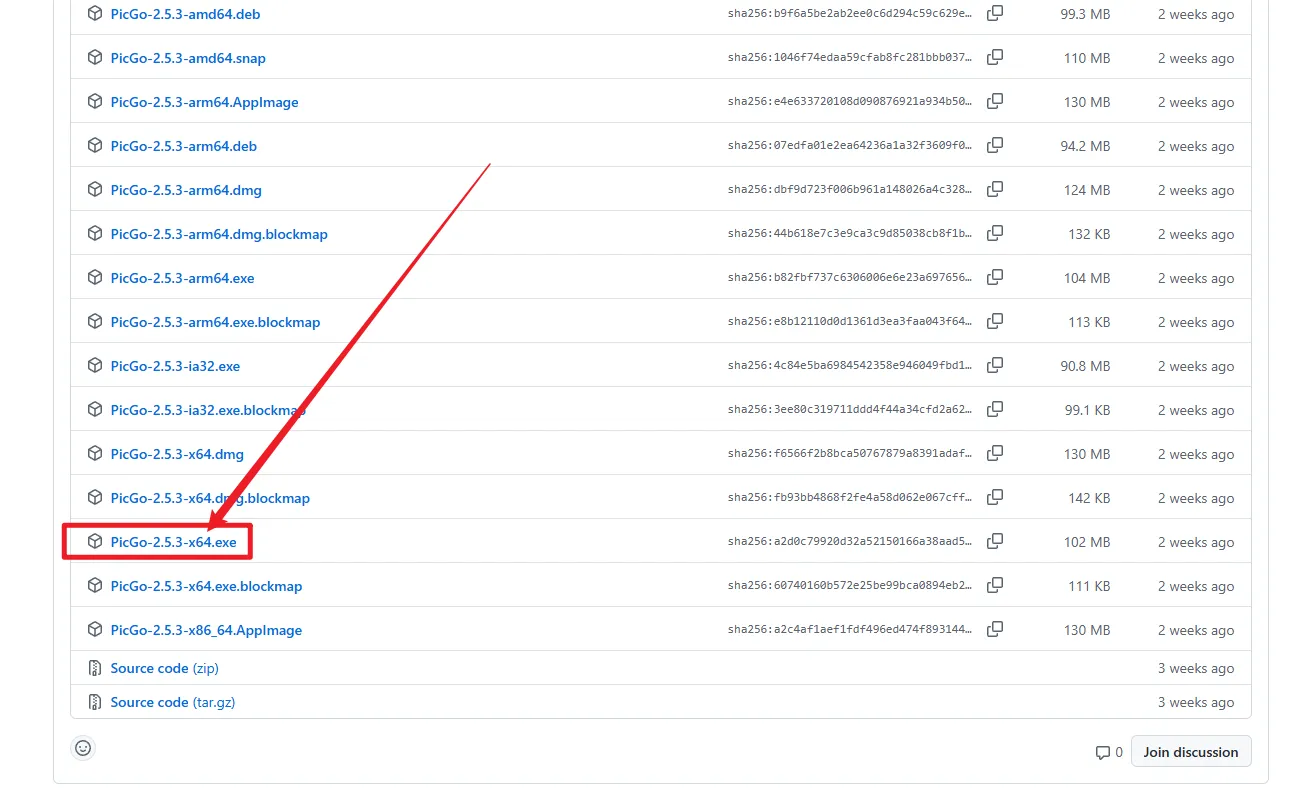This screenshot has width=1305, height=800.
Task: Copy SHA256 hash of PicGo-2.5.3-amd64.snap
Action: (995, 58)
